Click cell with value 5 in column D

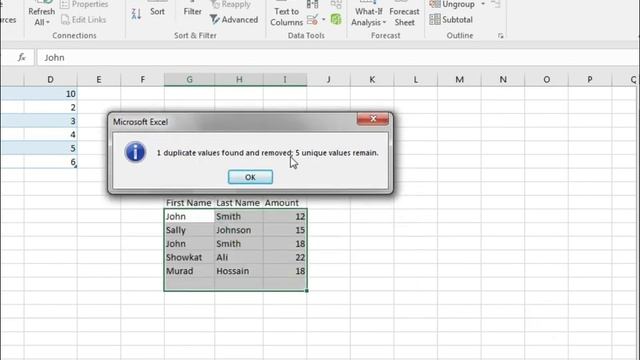click(51, 148)
